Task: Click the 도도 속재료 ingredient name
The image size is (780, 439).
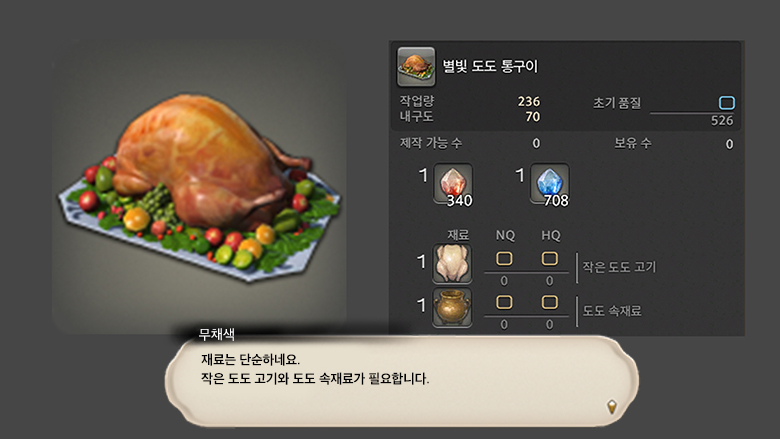Action: click(612, 311)
